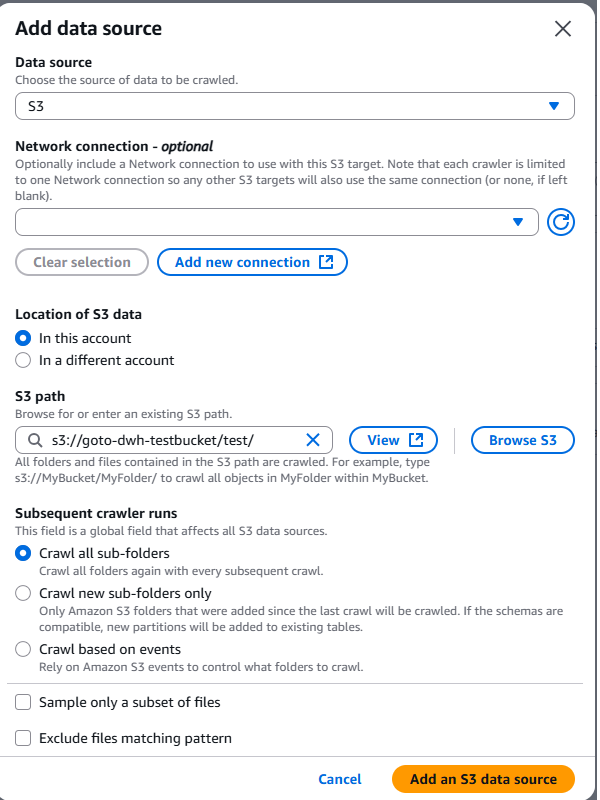The height and width of the screenshot is (800, 600).
Task: Select Crawl all sub-folders option
Action: pyautogui.click(x=24, y=553)
